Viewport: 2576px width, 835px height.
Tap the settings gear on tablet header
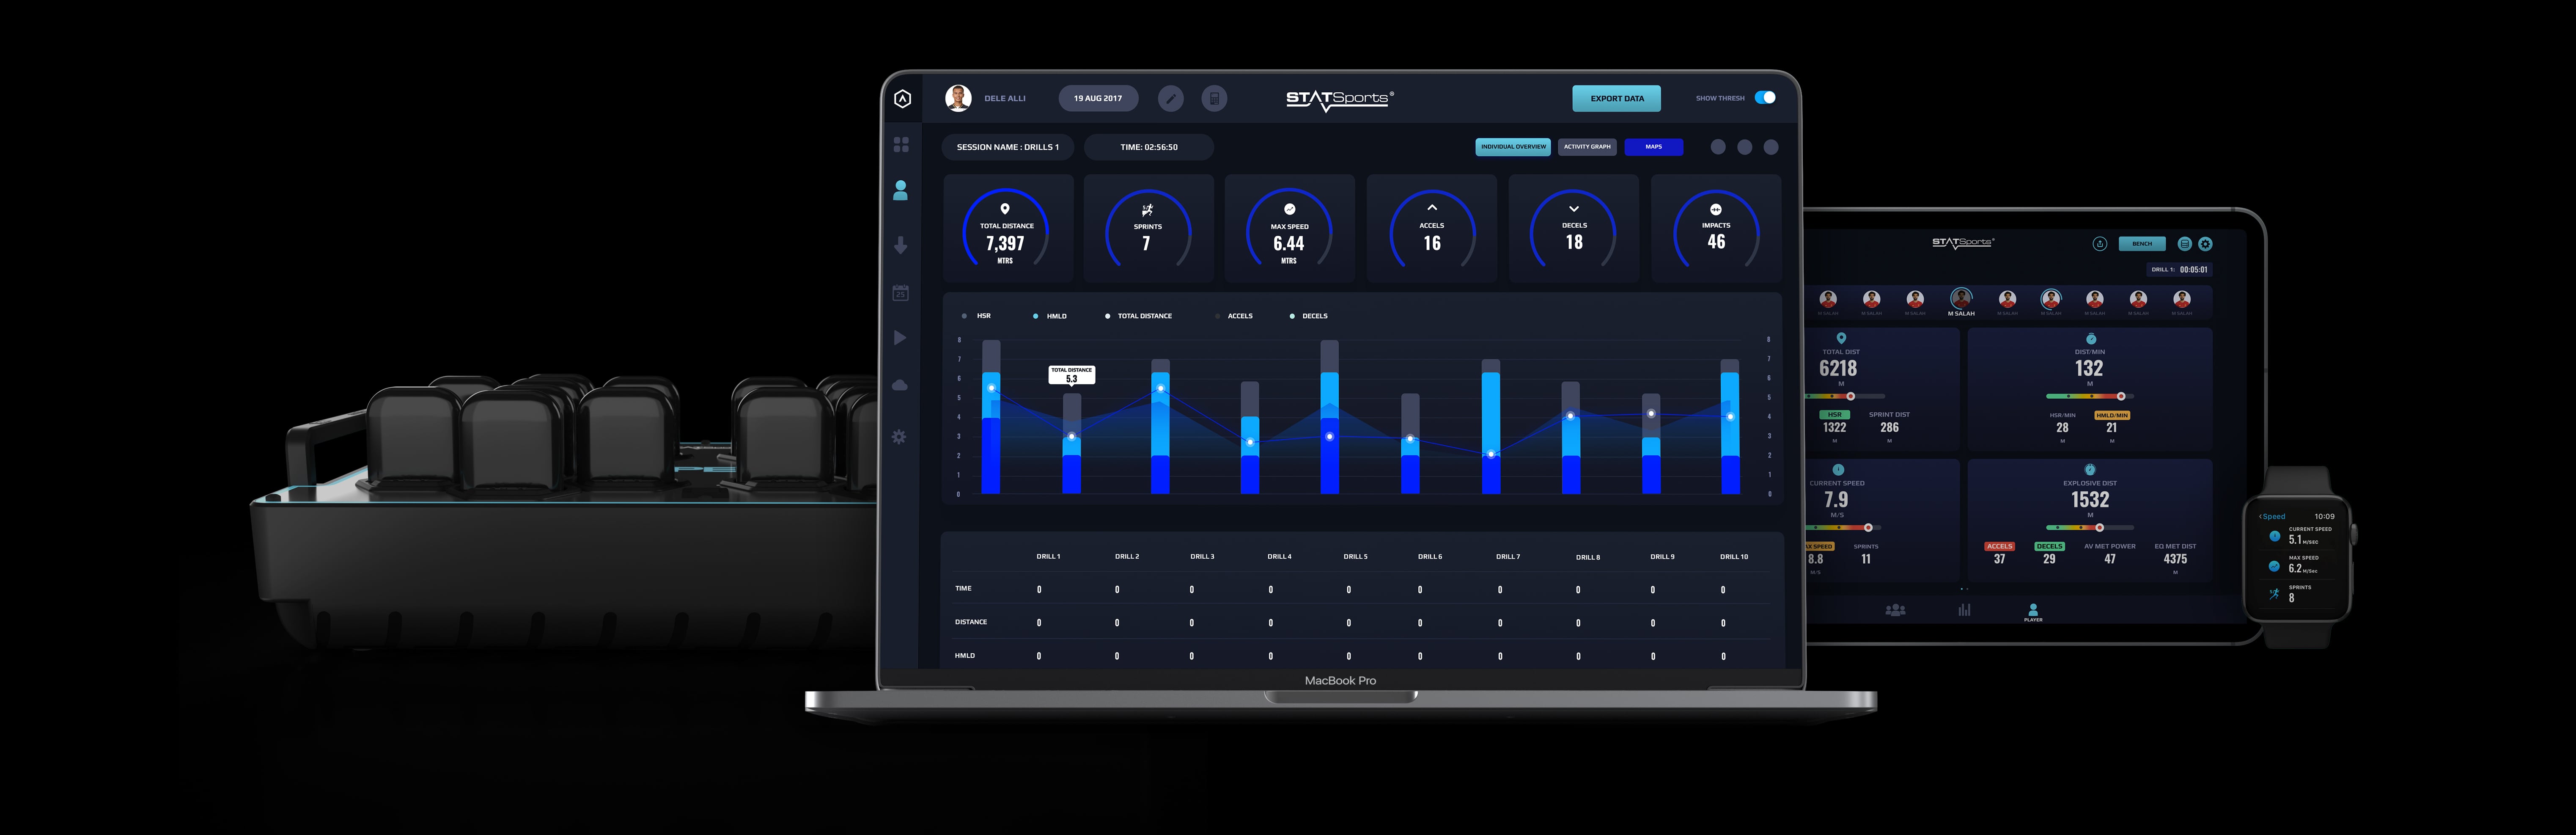coord(2205,244)
